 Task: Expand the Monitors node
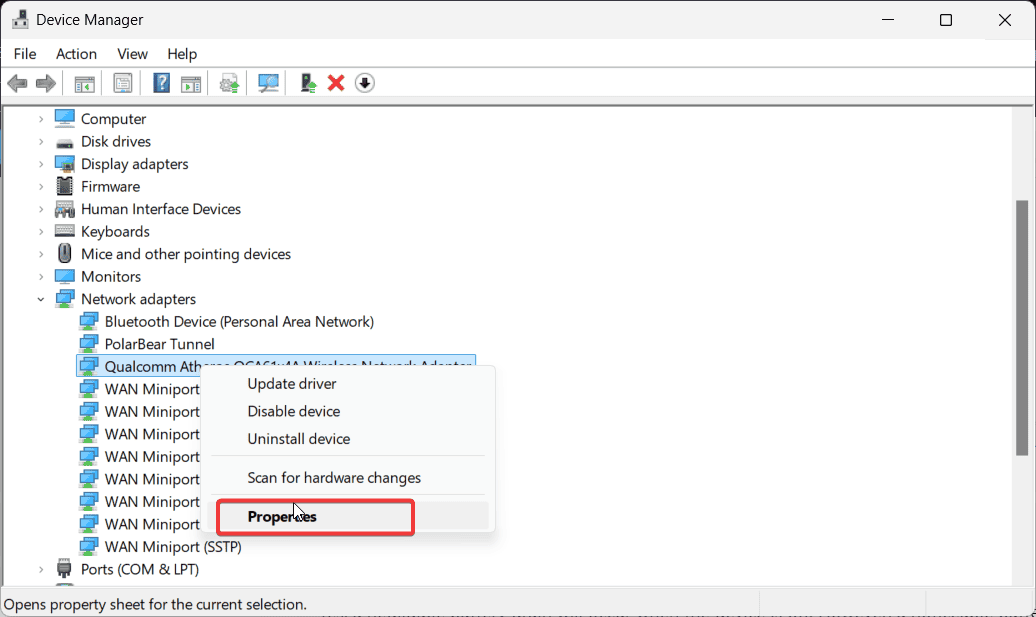[41, 276]
